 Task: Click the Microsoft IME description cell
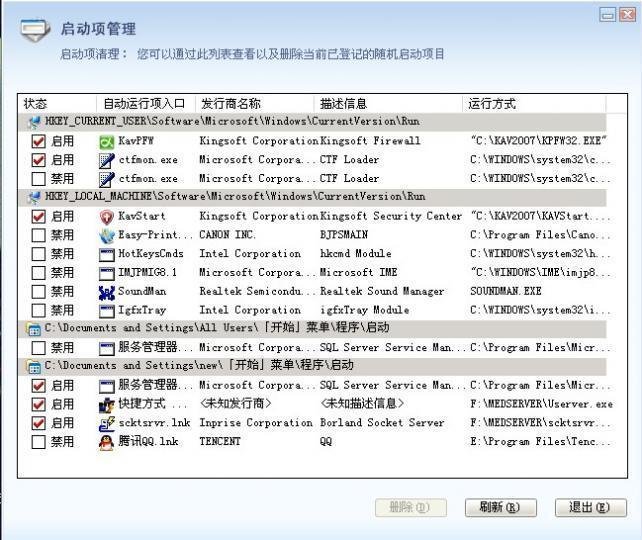[358, 273]
